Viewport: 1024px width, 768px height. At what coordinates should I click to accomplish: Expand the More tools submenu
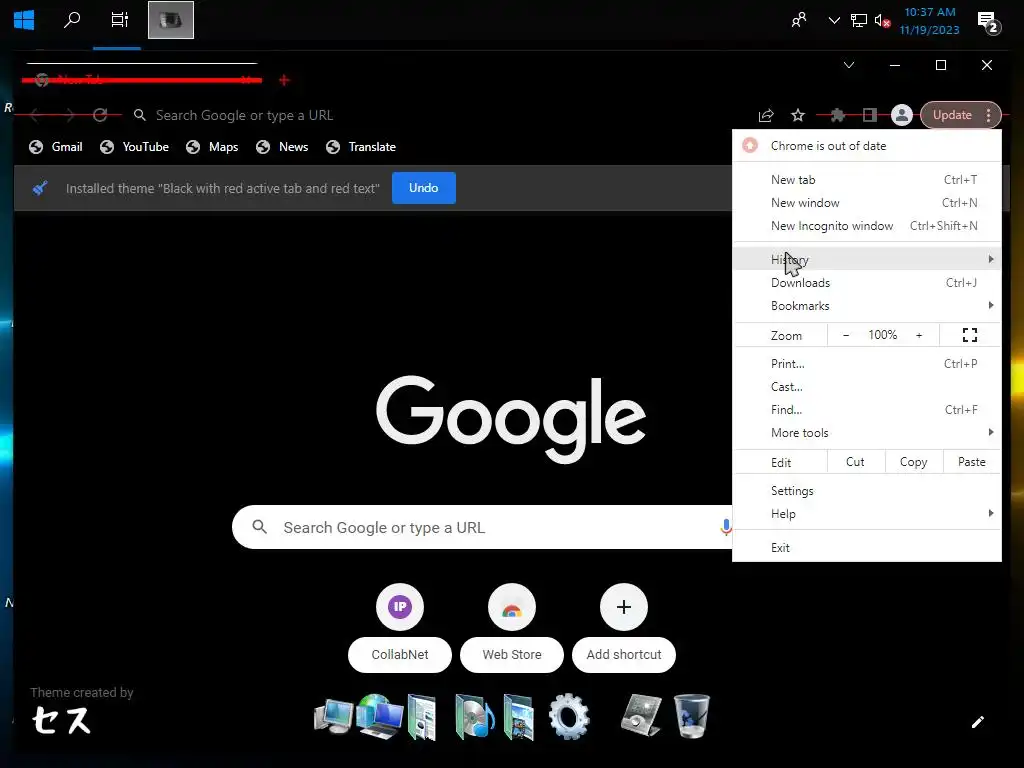[x=867, y=433]
